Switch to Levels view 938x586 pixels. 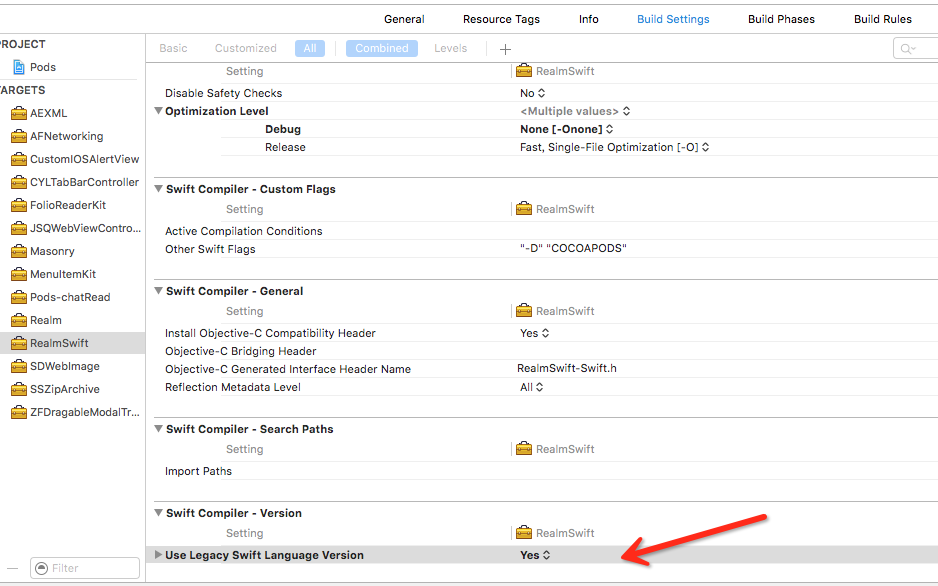pyautogui.click(x=450, y=48)
